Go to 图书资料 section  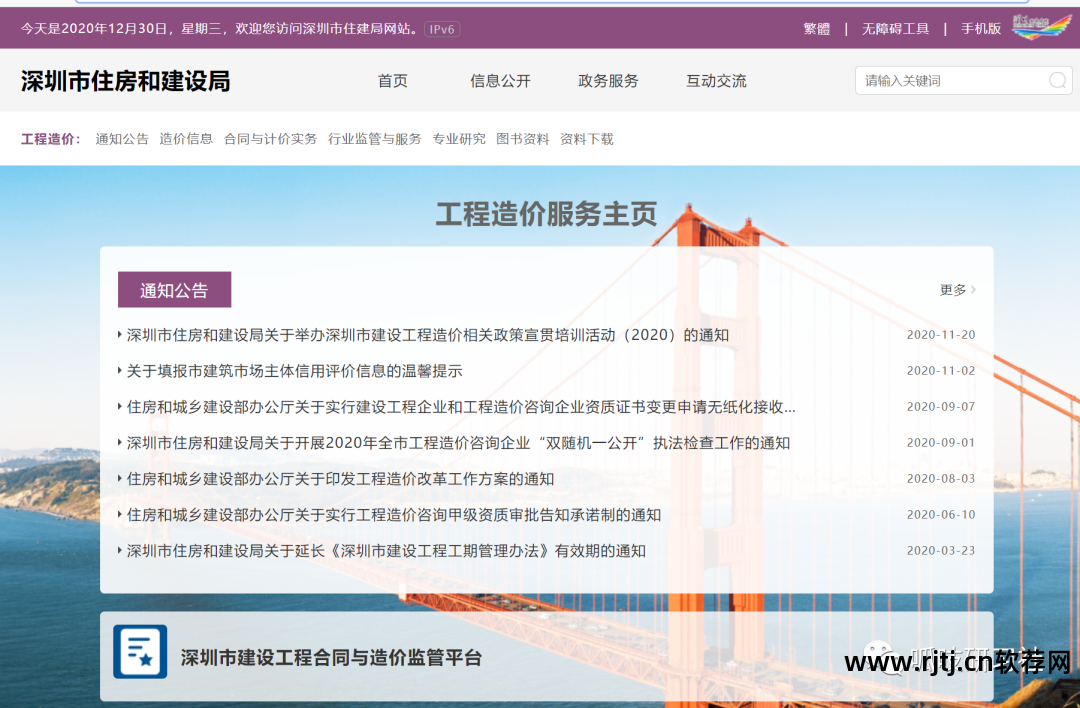[x=523, y=139]
